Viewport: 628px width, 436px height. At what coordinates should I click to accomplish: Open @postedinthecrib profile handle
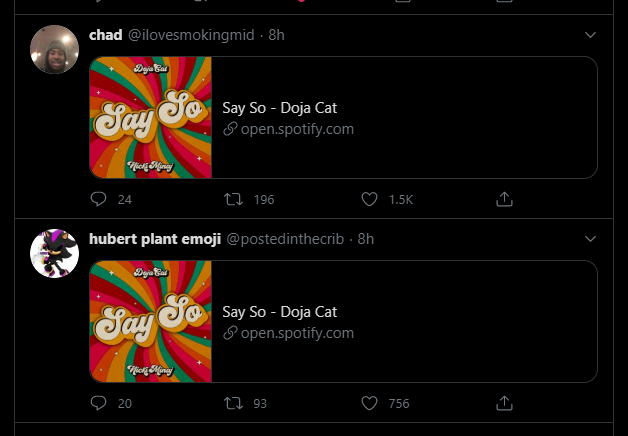coord(288,239)
